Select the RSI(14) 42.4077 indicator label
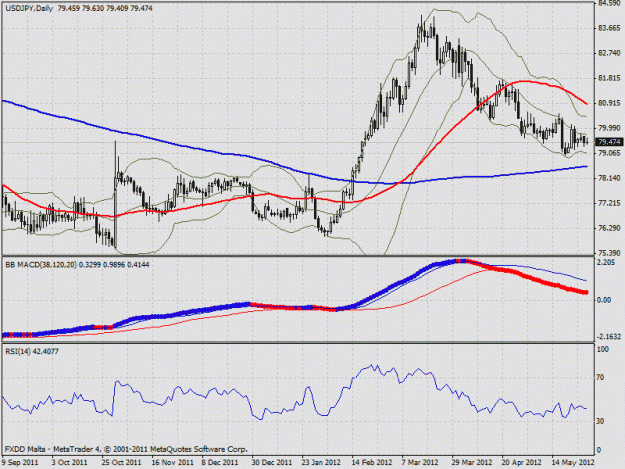Image resolution: width=625 pixels, height=469 pixels. (32, 351)
